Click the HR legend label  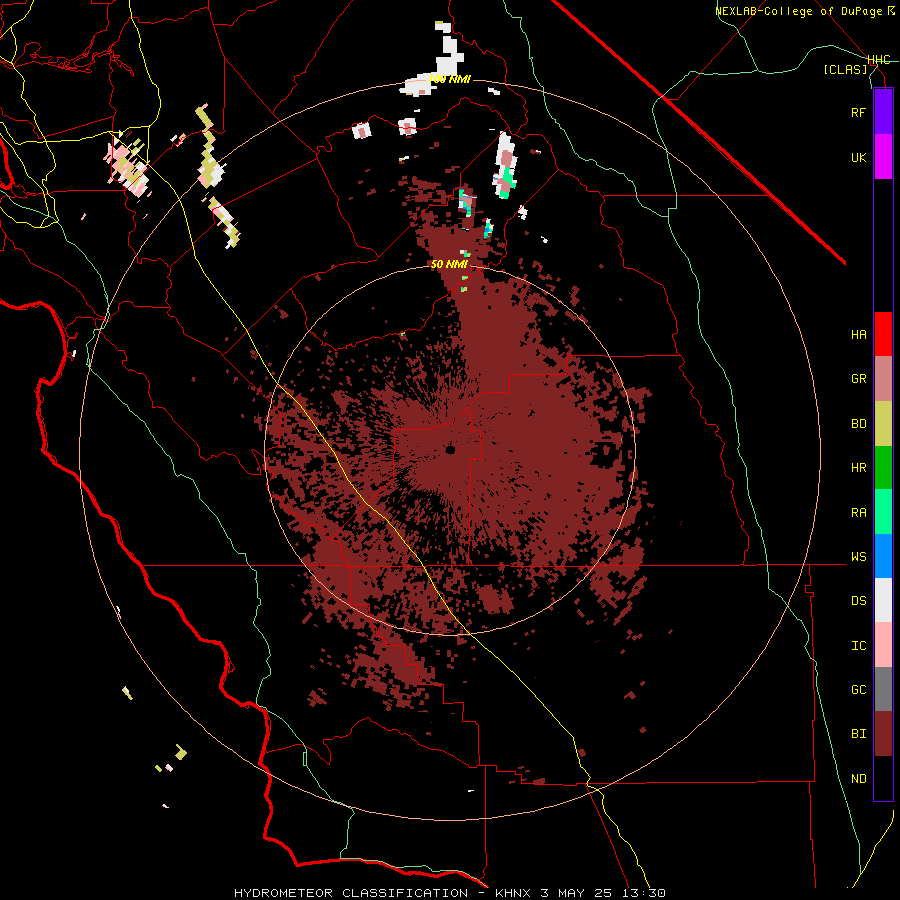click(858, 468)
